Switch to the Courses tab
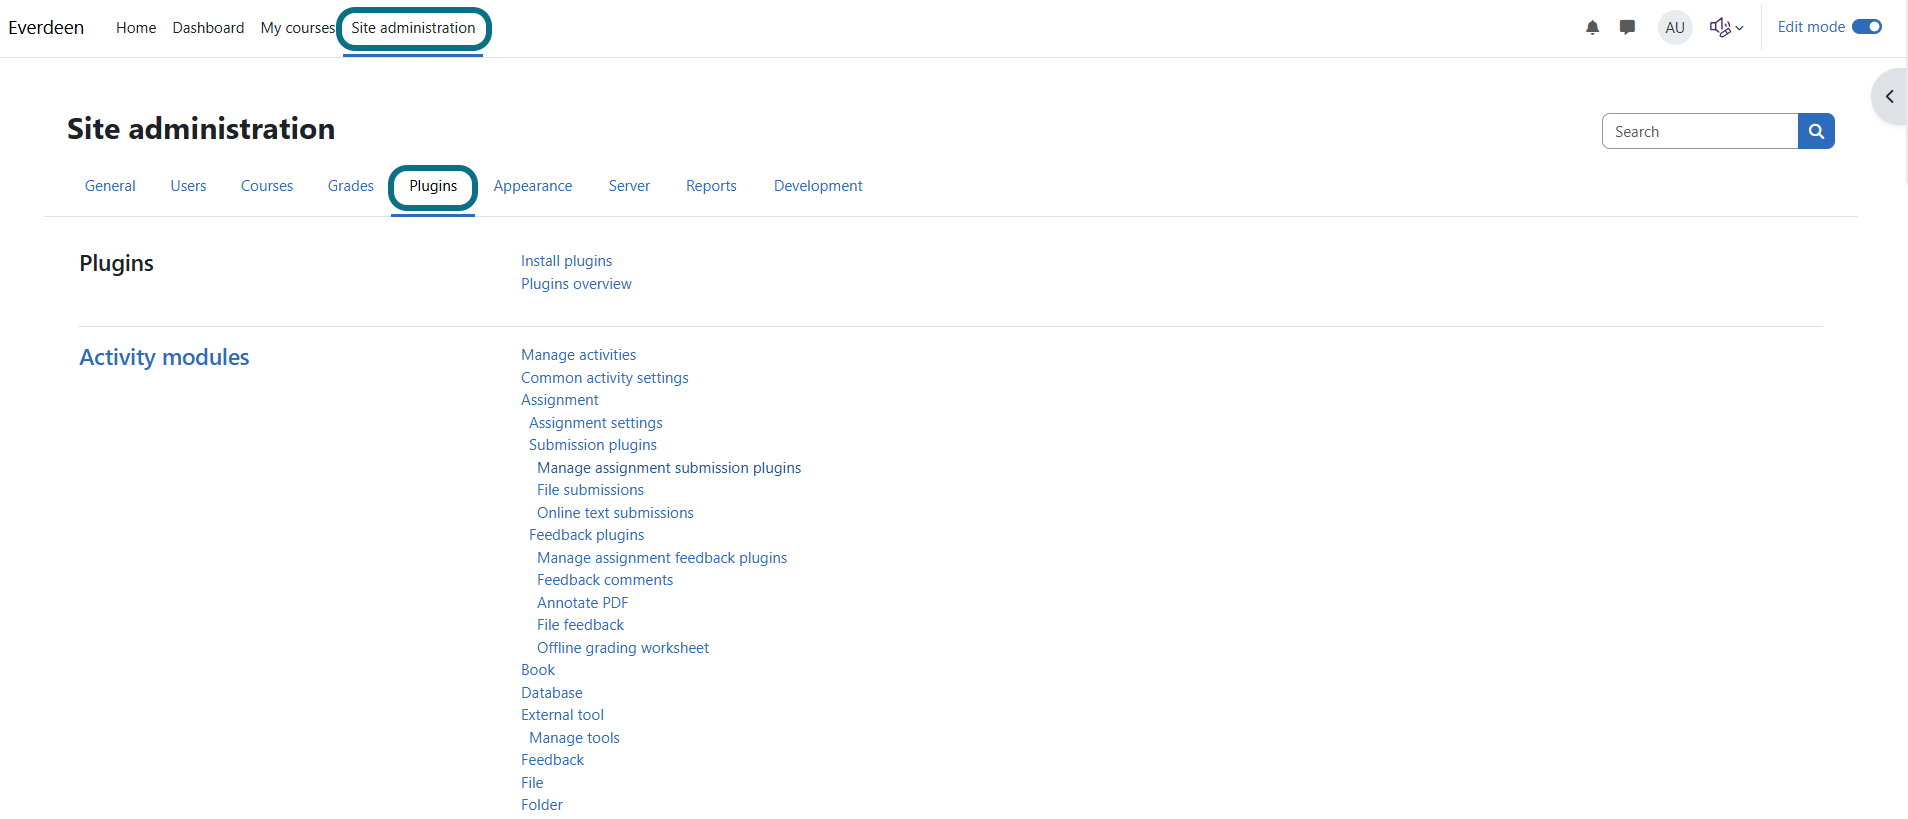 click(x=267, y=186)
